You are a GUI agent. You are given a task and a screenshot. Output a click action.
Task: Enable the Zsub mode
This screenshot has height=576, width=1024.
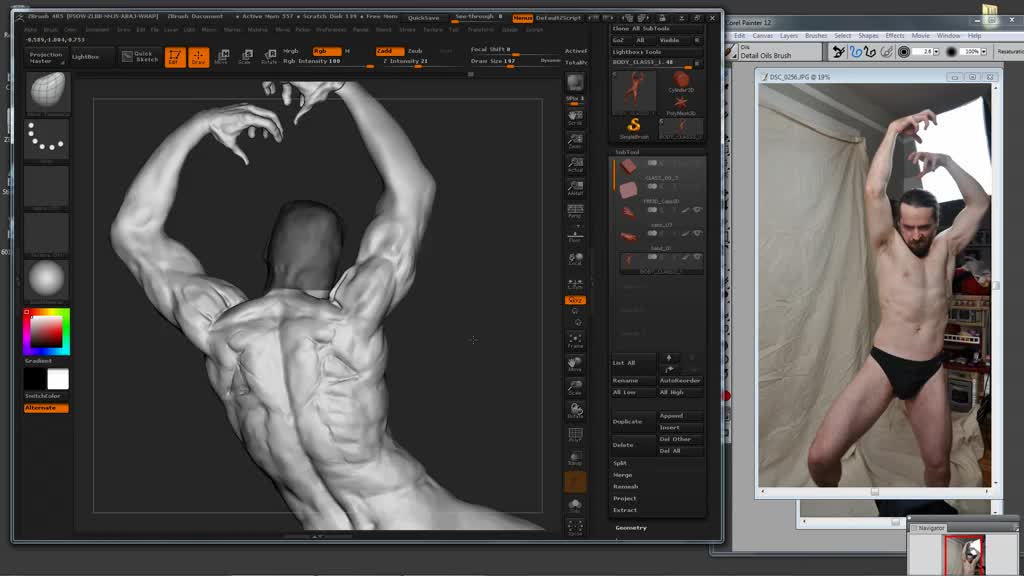(415, 51)
